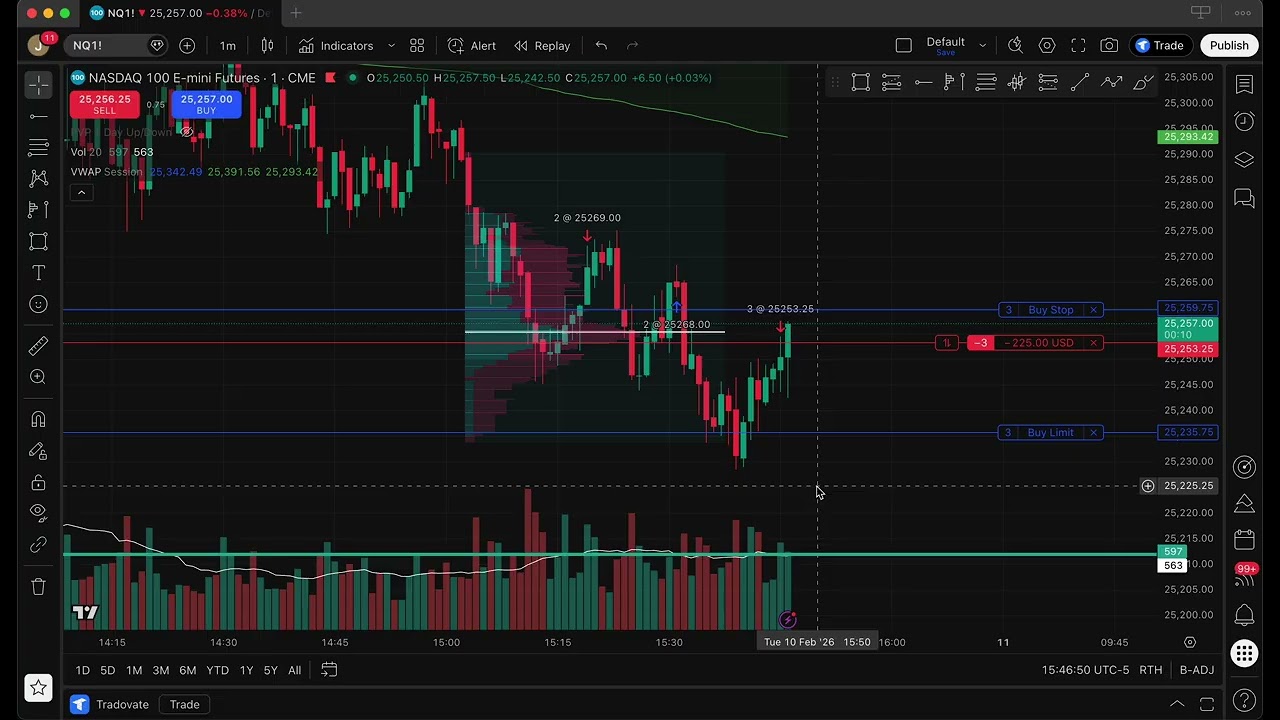Screen dimensions: 1280x720
Task: Open the geometric shapes tool
Action: point(38,241)
